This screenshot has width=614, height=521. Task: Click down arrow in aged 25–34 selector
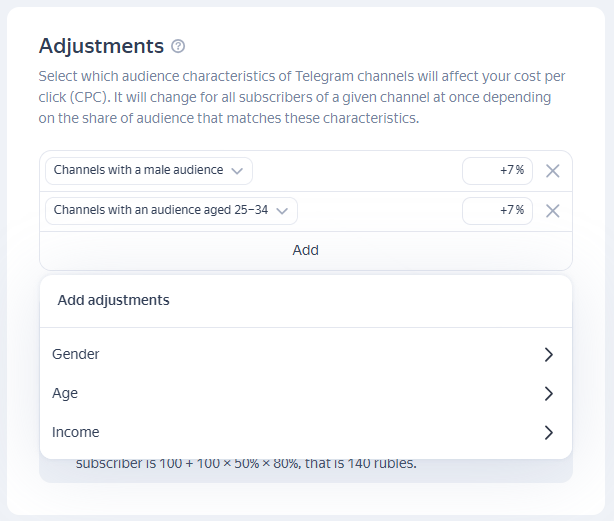click(282, 211)
